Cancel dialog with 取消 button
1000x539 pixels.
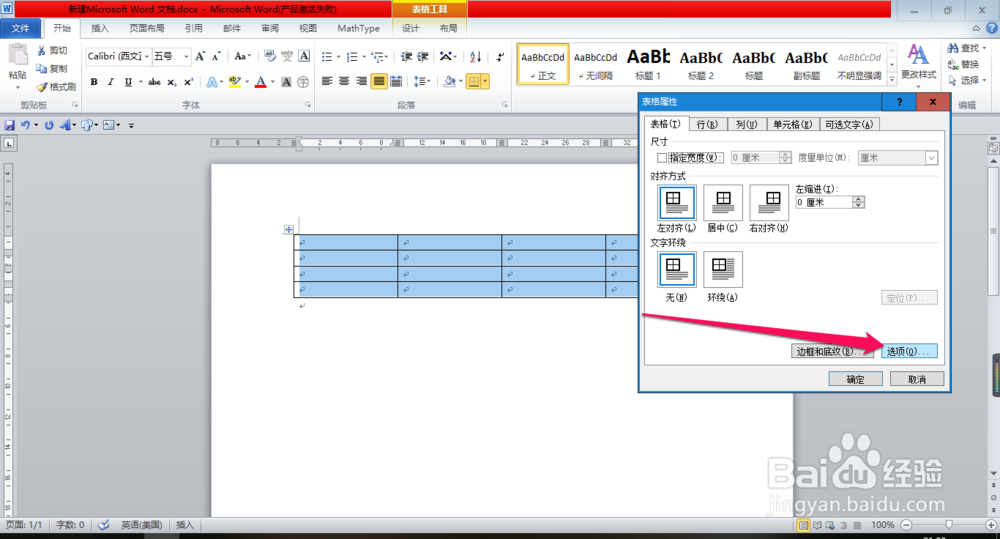[916, 380]
